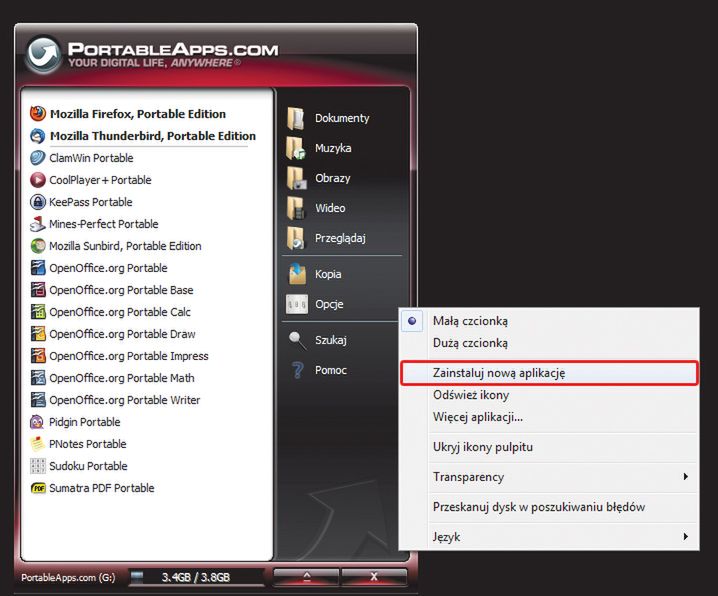Image resolution: width=718 pixels, height=596 pixels.
Task: Click the Szukaj label link
Action: (x=331, y=340)
